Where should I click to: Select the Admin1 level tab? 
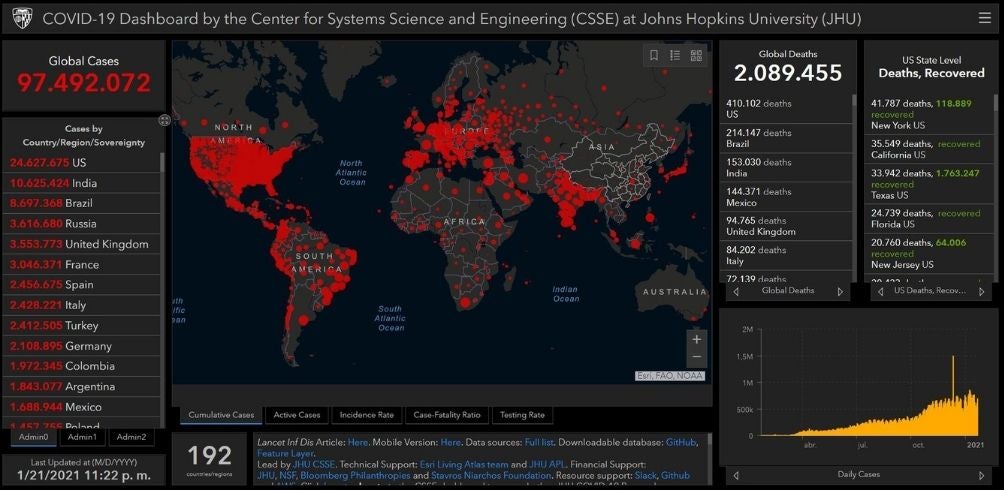point(82,437)
